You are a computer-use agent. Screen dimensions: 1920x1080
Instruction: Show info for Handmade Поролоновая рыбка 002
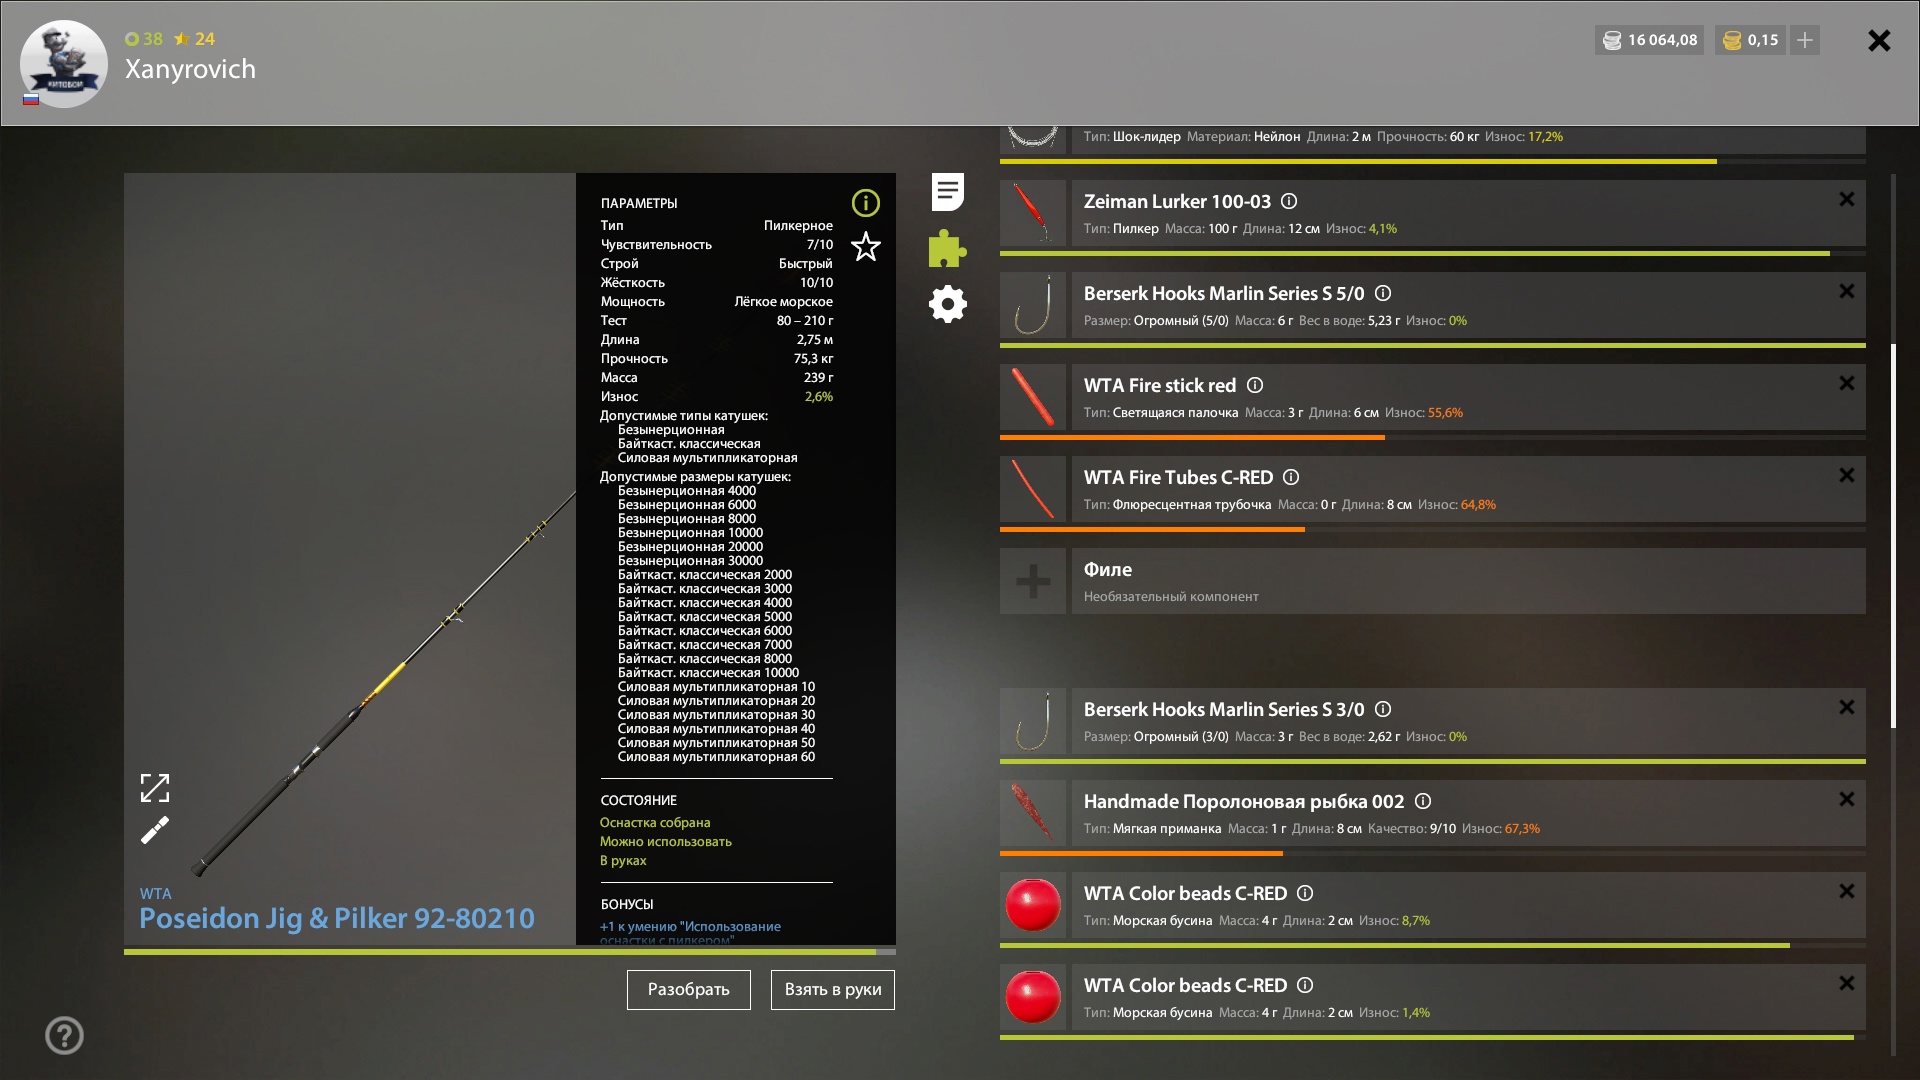(1423, 801)
